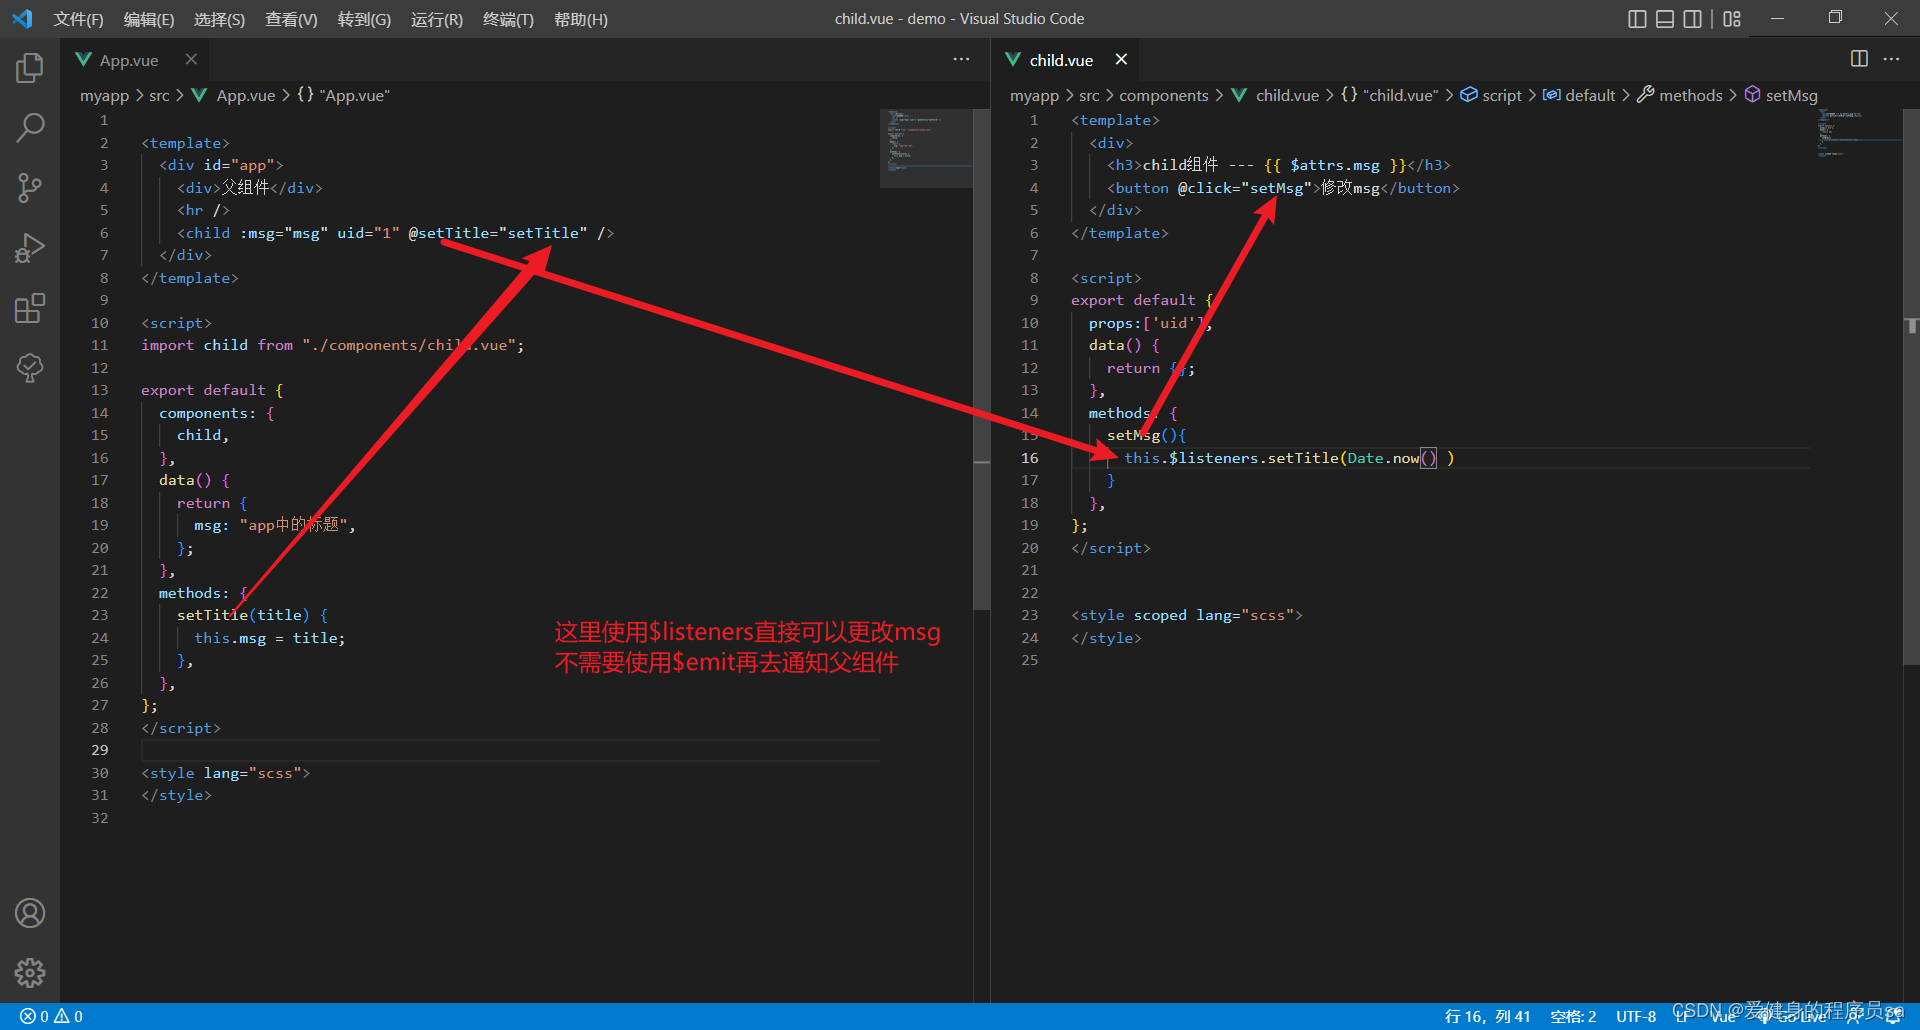The height and width of the screenshot is (1030, 1920).
Task: Toggle the bottom panel
Action: [1665, 19]
